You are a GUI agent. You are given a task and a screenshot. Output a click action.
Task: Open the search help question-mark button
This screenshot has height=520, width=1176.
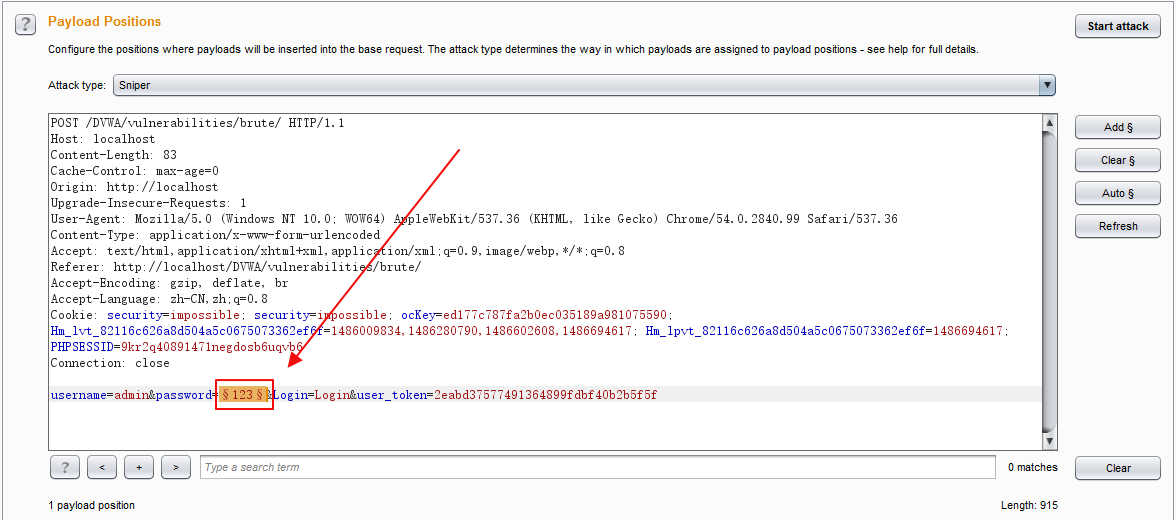click(64, 467)
